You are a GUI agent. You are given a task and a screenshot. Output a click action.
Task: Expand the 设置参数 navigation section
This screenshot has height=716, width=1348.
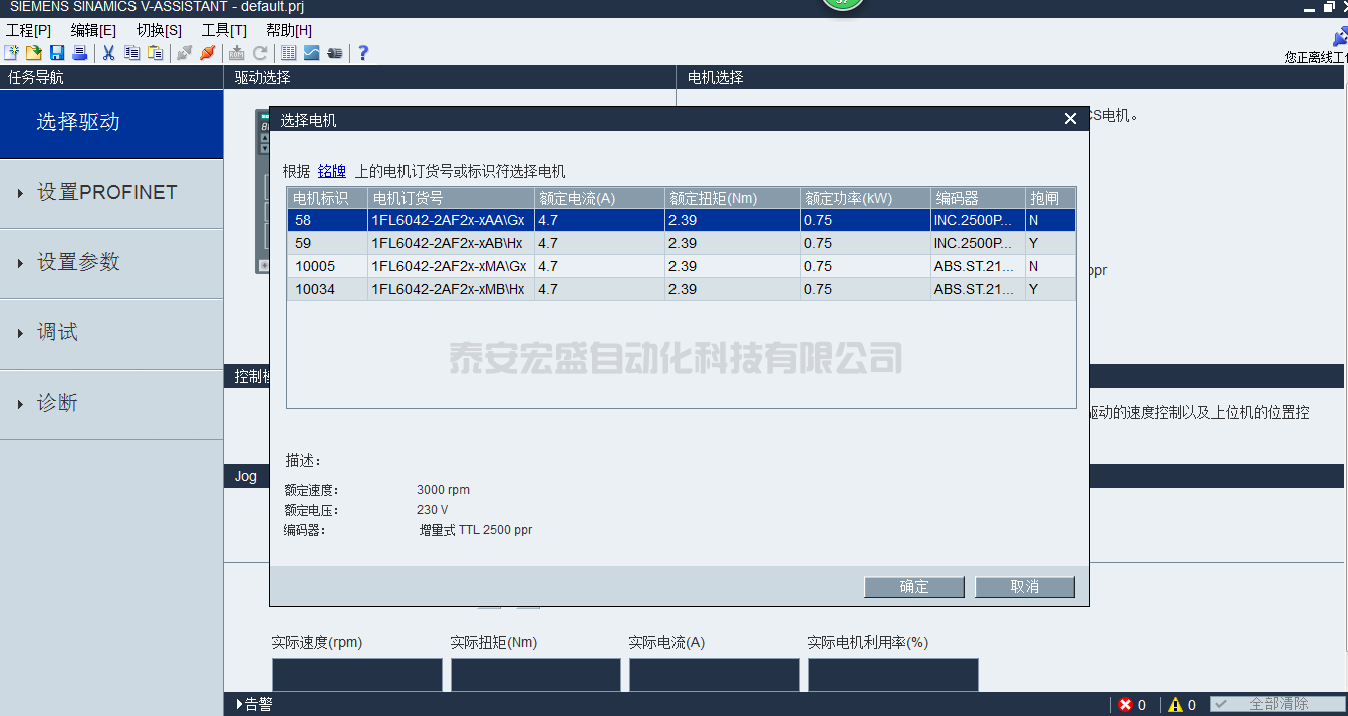coord(78,263)
